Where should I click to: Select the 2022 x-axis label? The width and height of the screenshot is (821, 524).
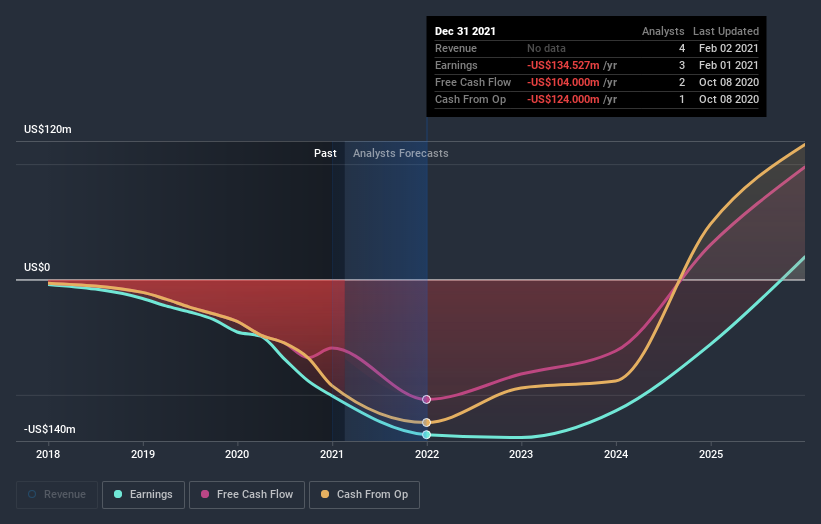tap(427, 454)
